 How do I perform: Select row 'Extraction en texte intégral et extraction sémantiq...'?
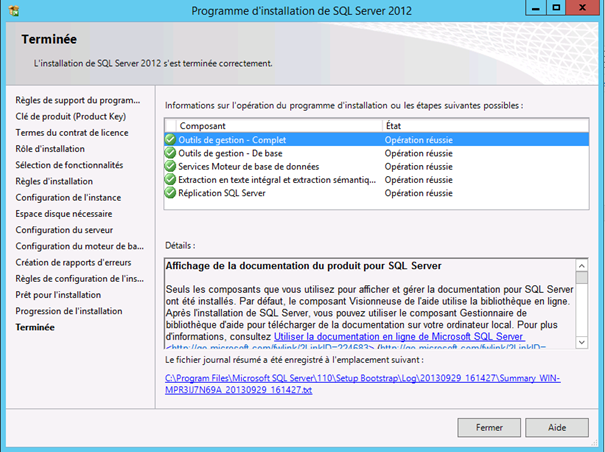tap(377, 179)
